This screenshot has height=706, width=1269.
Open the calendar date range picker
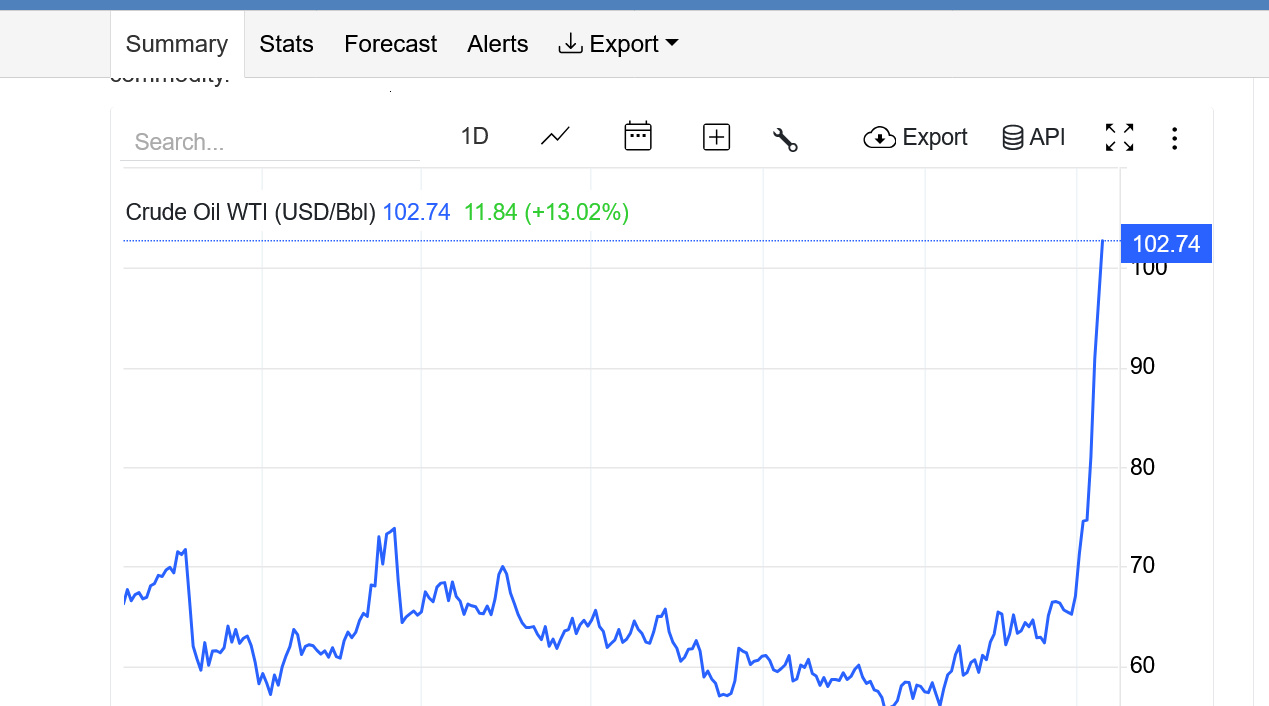coord(638,136)
